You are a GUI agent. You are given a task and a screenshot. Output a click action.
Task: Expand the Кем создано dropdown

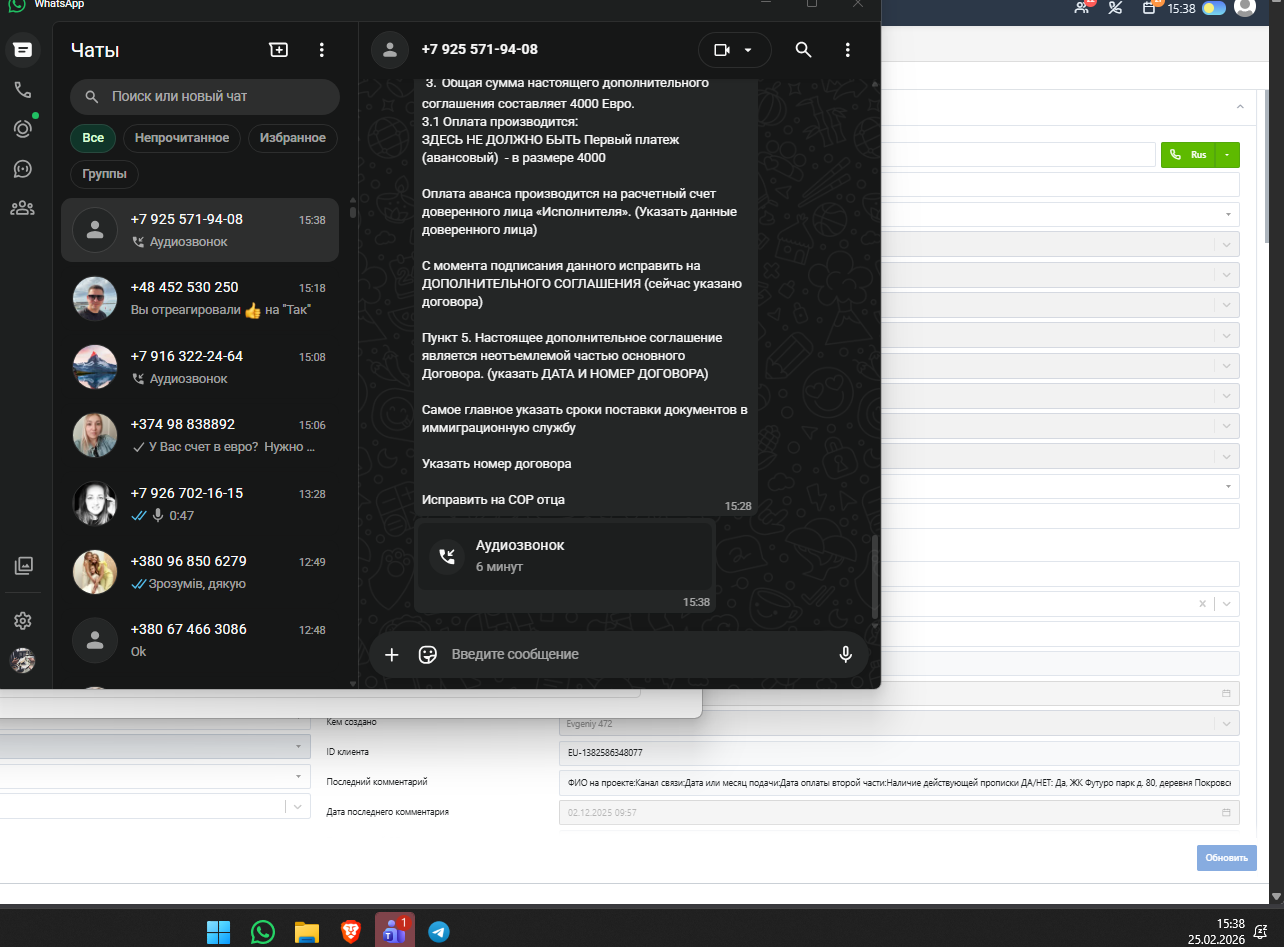1227,723
